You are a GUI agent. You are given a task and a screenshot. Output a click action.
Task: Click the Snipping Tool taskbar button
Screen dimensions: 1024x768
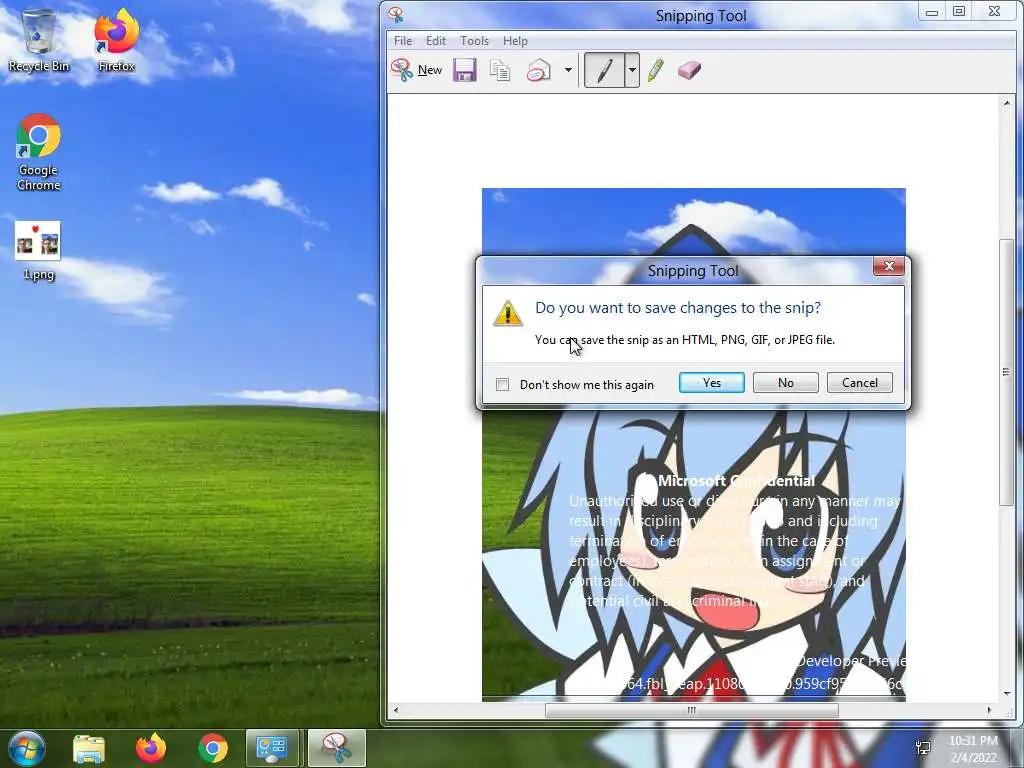pyautogui.click(x=336, y=748)
